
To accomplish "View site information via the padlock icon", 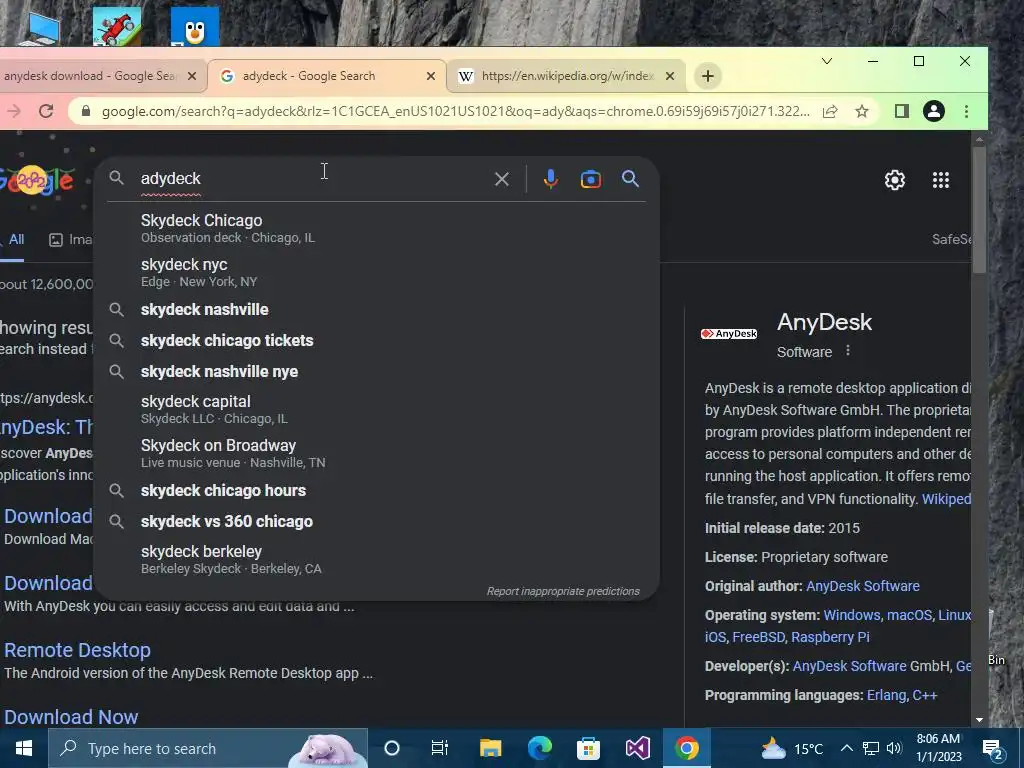I will tap(86, 111).
